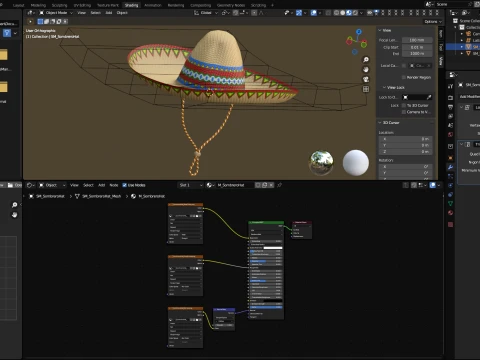Open the viewport Select menu

pyautogui.click(x=95, y=13)
